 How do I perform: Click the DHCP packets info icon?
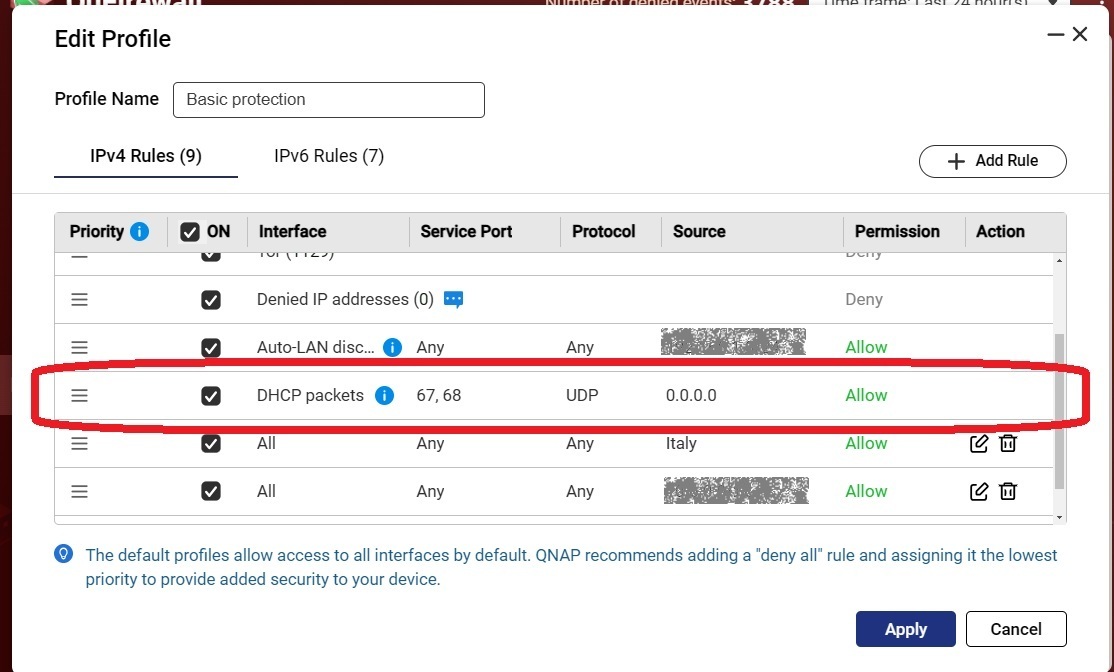point(384,395)
